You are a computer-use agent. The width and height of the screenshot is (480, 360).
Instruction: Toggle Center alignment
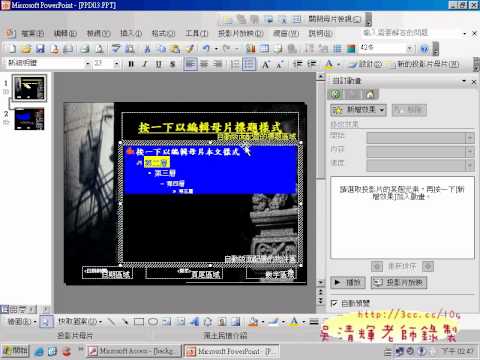204,64
